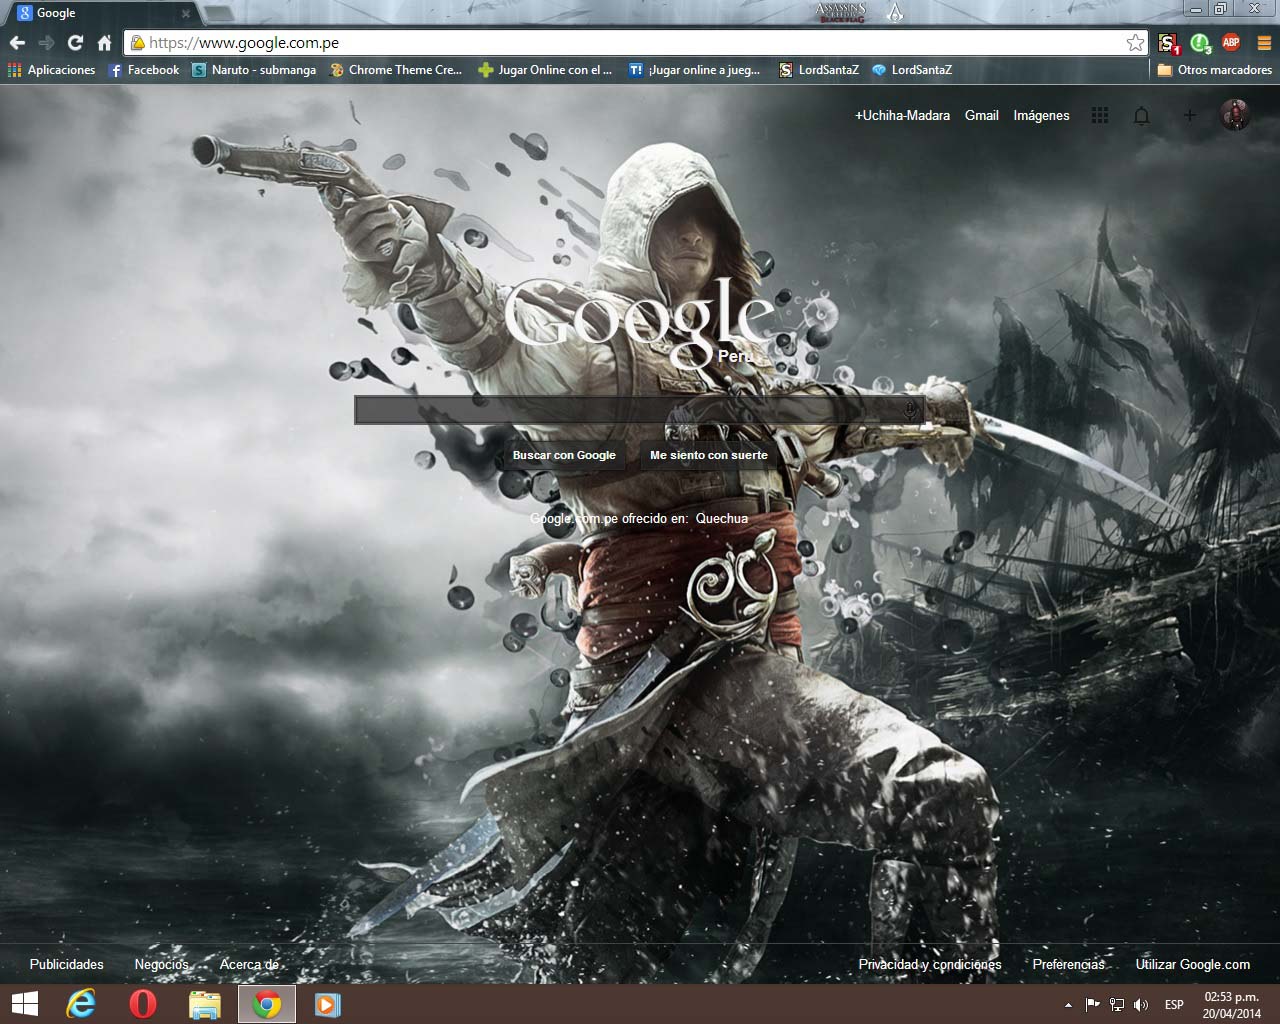Click the green notification extension icon
Viewport: 1280px width, 1024px height.
(x=1199, y=44)
